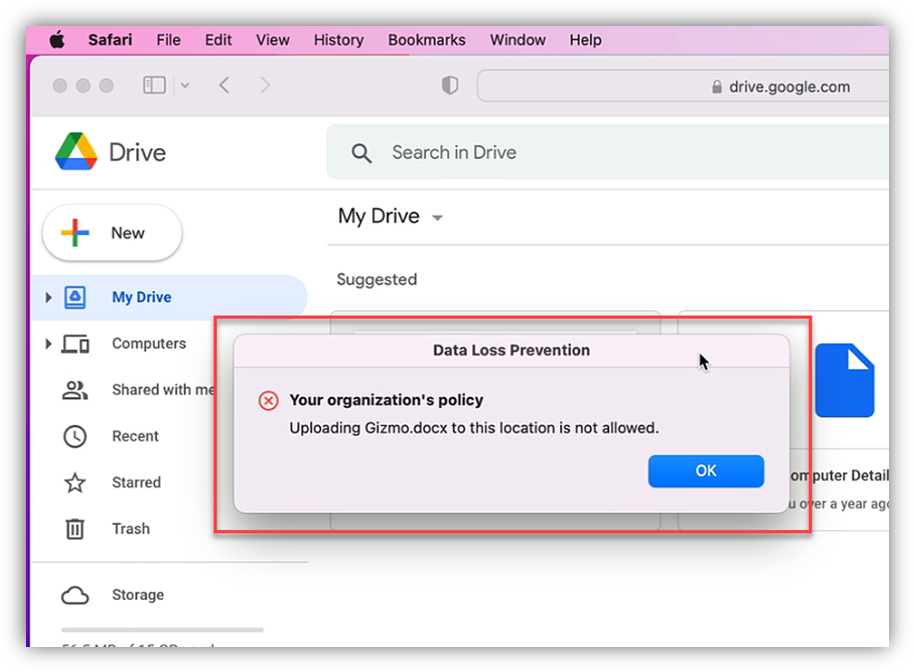Open the Trash view

click(131, 529)
